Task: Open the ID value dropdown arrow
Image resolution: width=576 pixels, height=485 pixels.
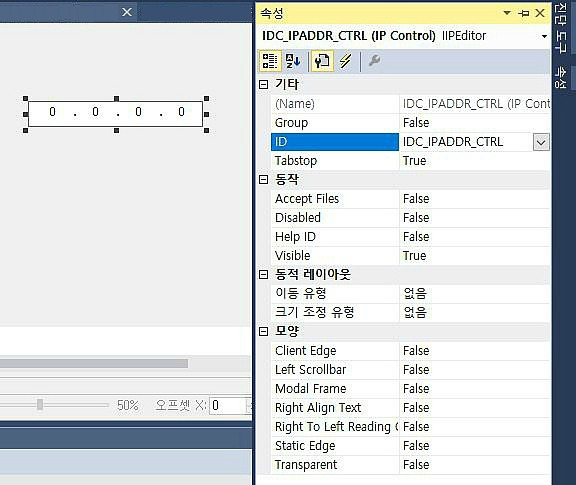Action: pos(541,142)
